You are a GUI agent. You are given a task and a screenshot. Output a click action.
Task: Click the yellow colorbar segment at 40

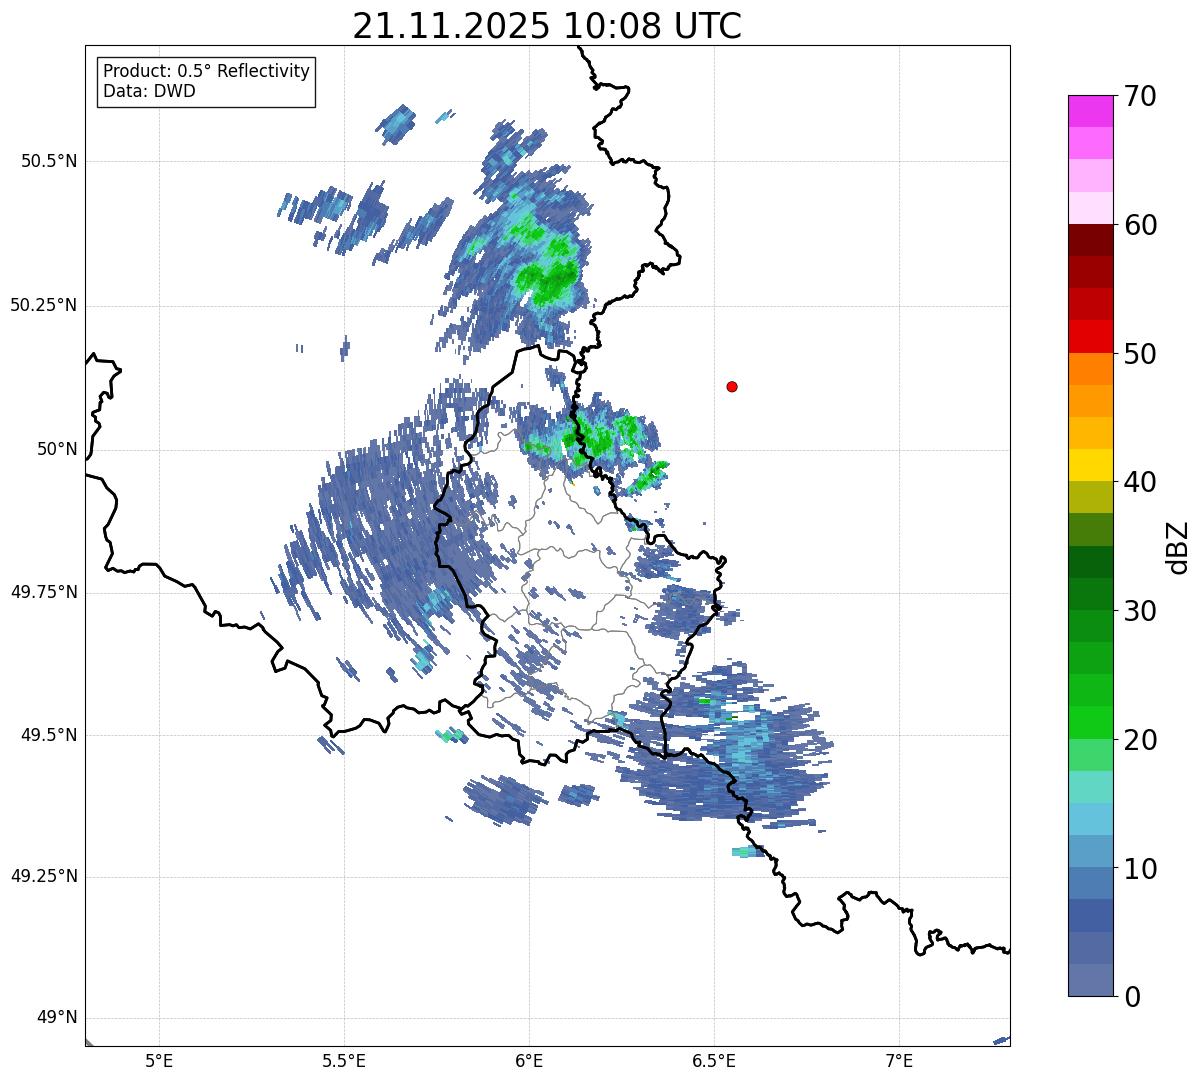(x=1090, y=466)
